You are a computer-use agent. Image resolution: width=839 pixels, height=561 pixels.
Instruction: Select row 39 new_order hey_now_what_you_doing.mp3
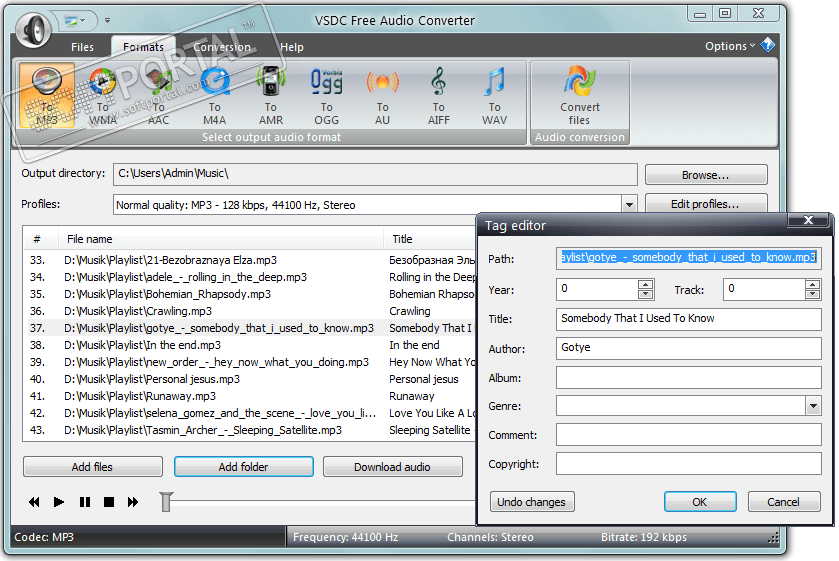(251, 362)
